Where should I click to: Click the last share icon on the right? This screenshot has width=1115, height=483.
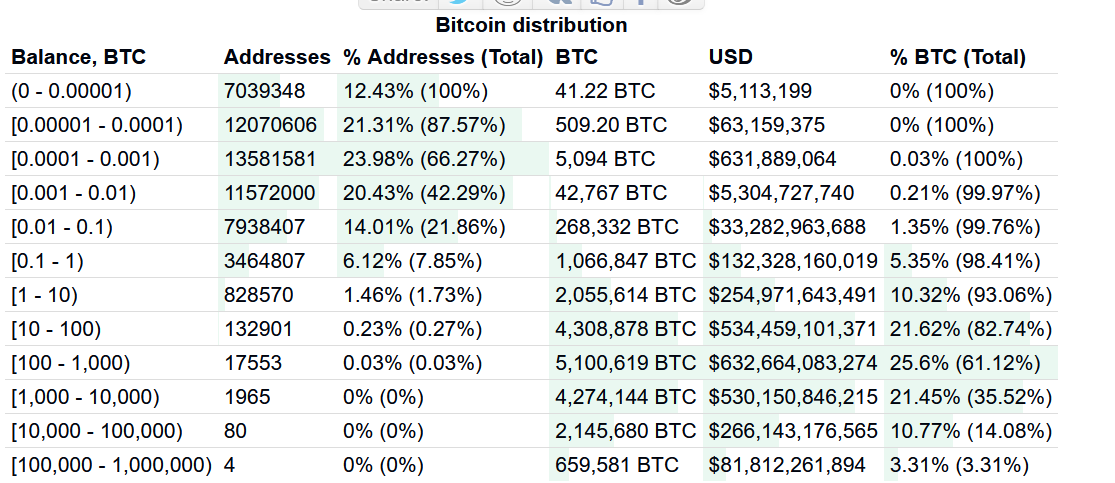680,3
